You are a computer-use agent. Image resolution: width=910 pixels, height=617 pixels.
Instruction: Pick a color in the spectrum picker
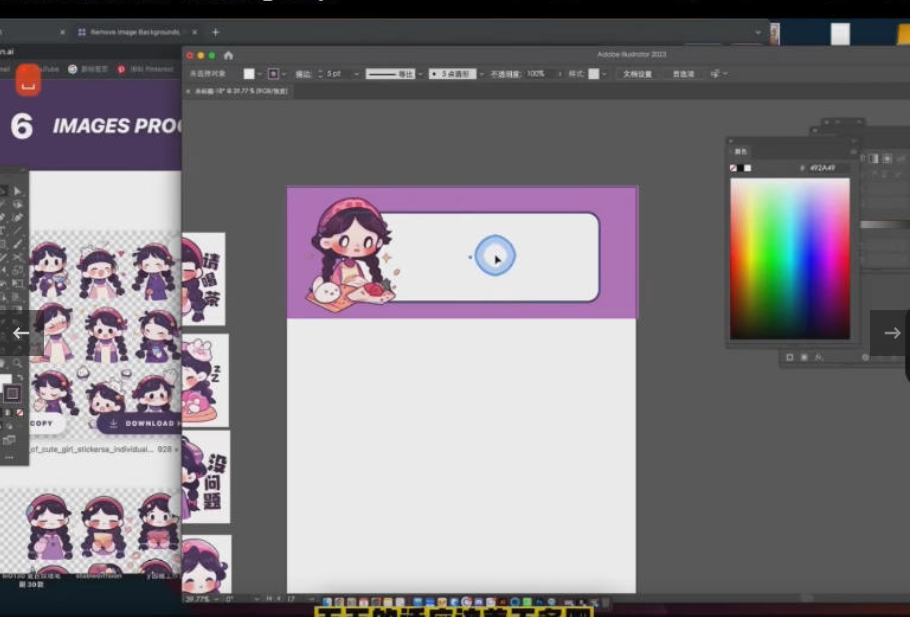point(789,258)
